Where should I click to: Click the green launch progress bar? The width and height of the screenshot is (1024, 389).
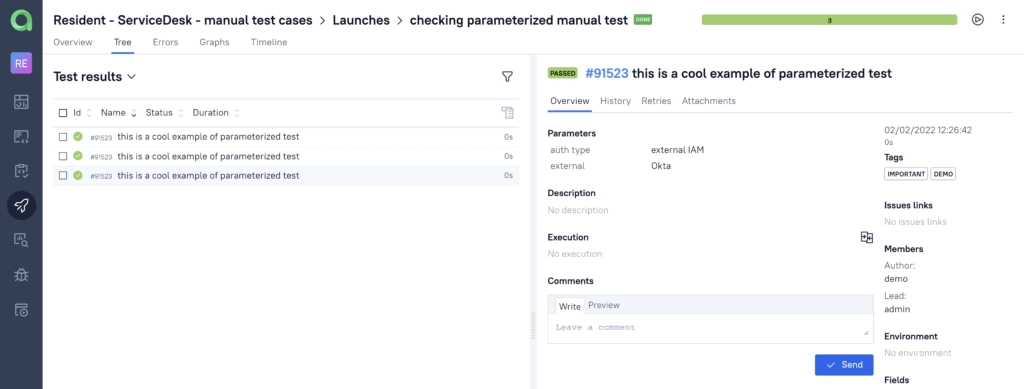(x=829, y=20)
